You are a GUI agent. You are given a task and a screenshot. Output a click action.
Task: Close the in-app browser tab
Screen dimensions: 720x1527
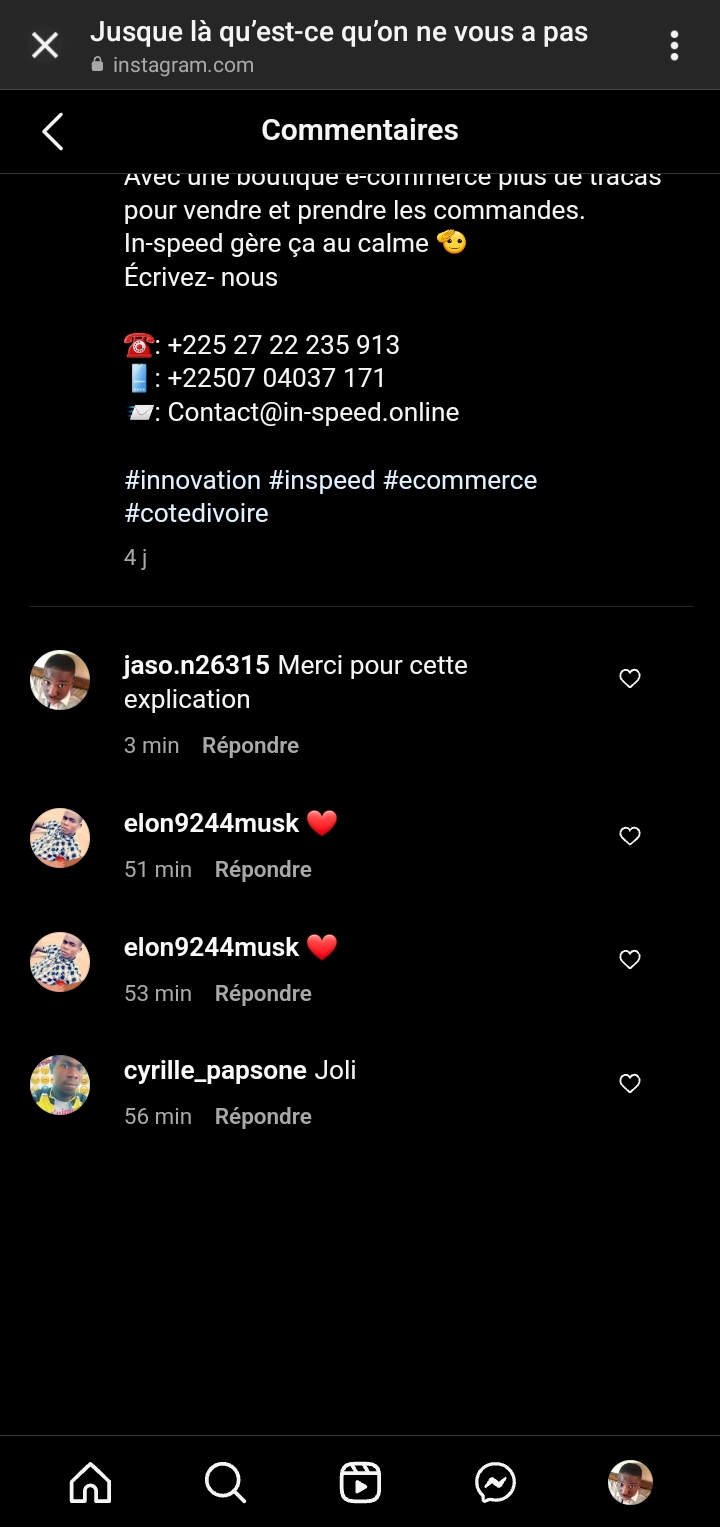(x=45, y=45)
